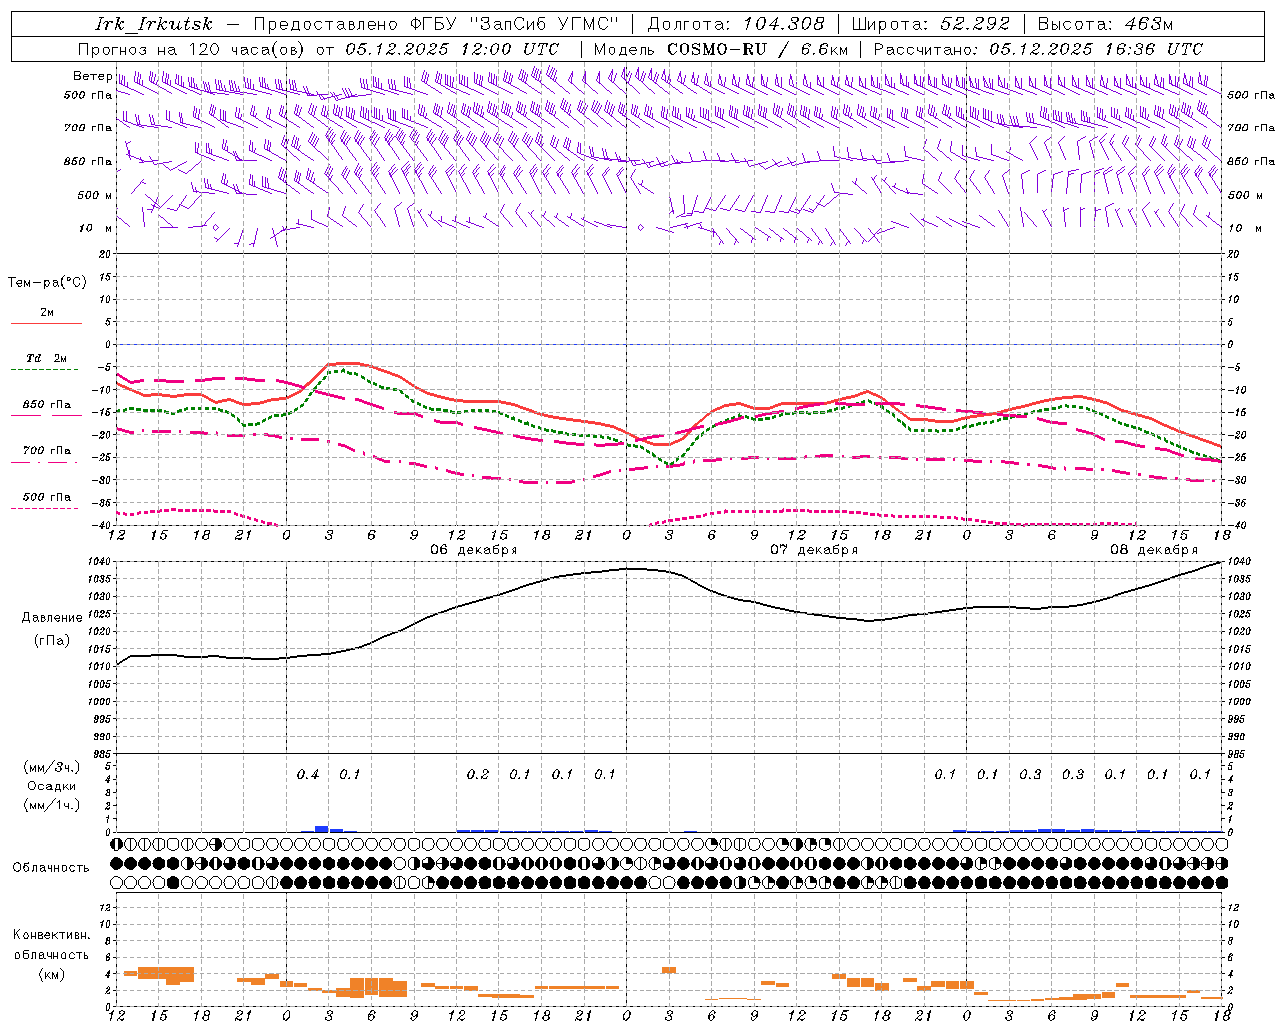Click the 0.4 precipitation amount value

pyautogui.click(x=308, y=775)
